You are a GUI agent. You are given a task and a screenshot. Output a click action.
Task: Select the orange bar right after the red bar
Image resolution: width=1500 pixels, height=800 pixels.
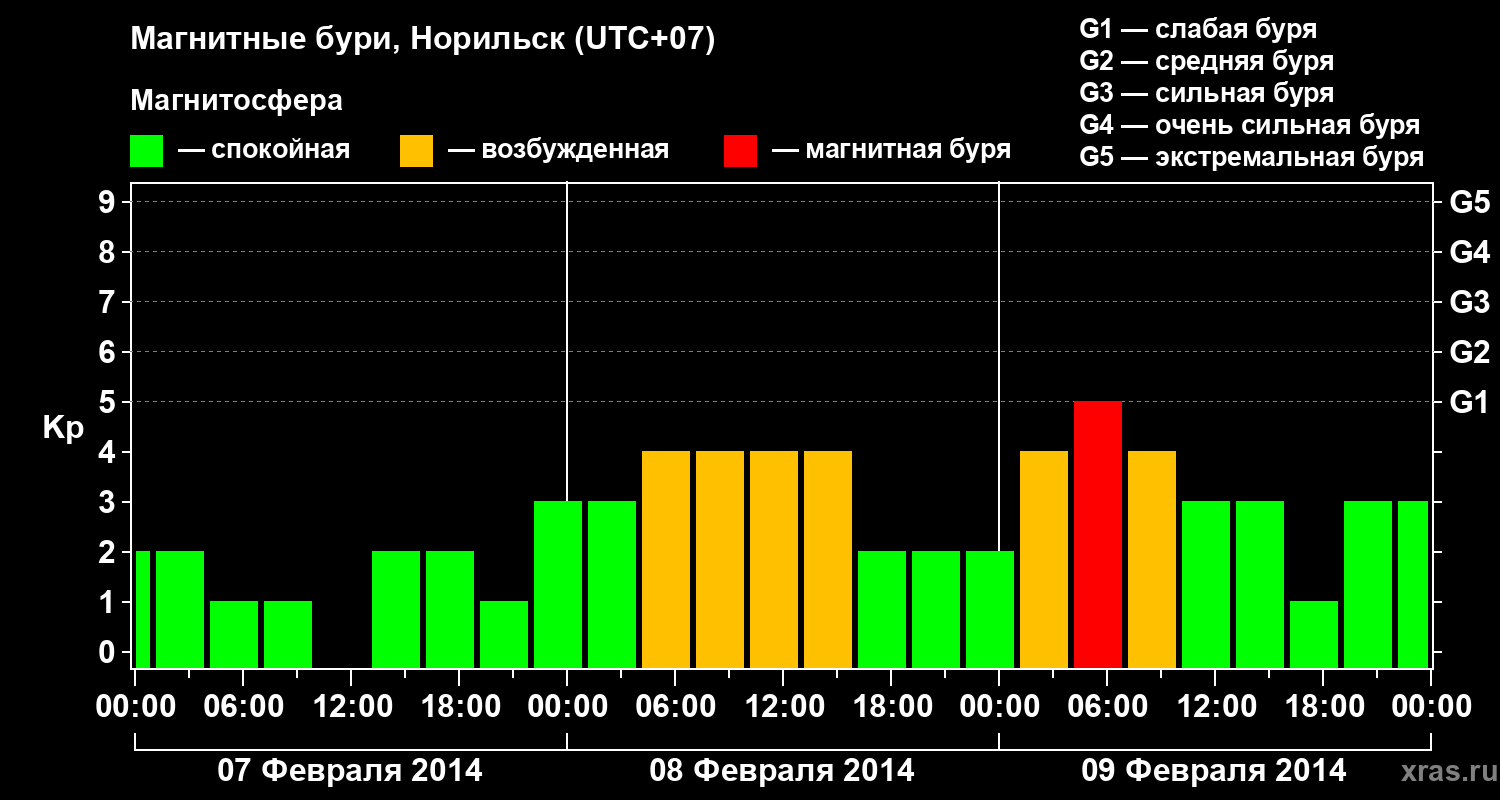tap(1152, 560)
